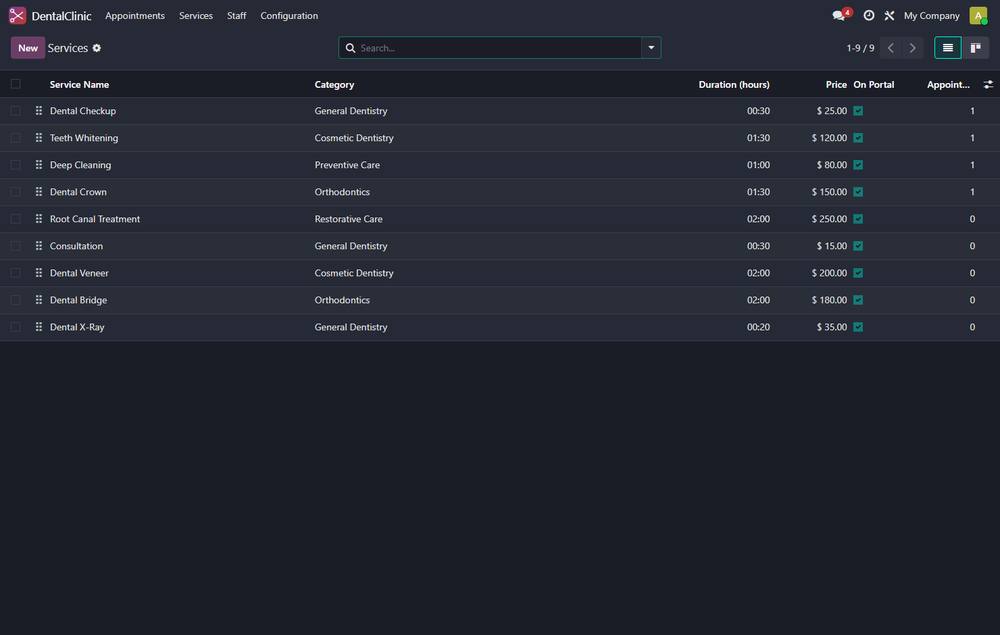
Task: Click Orthodontics category for Dental Crown
Action: point(342,192)
